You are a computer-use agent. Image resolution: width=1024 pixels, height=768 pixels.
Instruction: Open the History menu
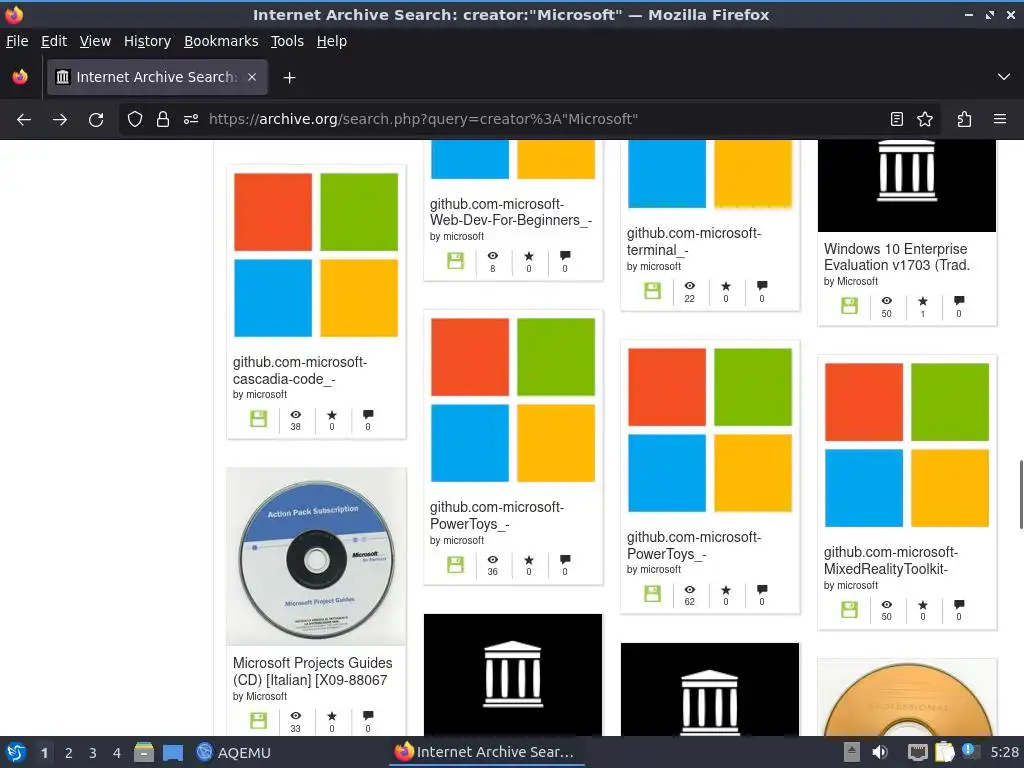click(147, 41)
